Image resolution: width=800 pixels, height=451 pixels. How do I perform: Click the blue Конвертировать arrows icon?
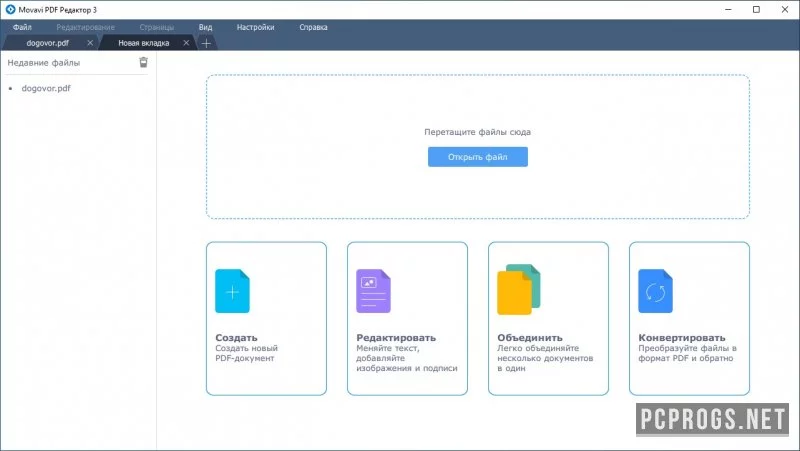(x=656, y=291)
